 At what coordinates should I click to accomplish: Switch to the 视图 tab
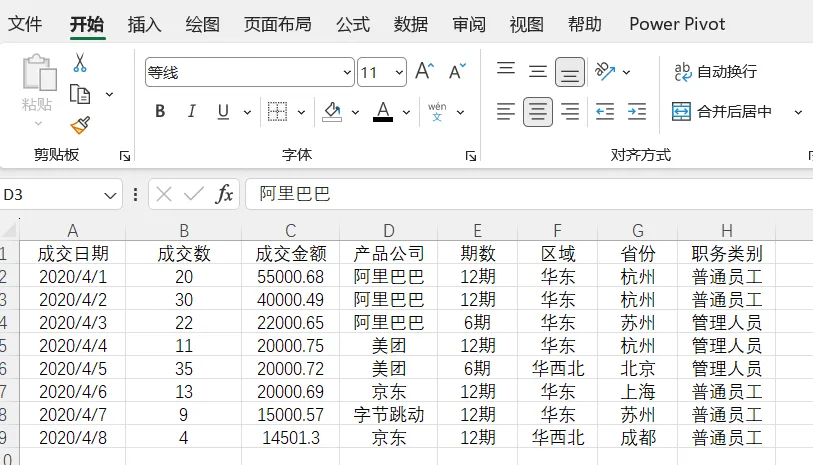526,24
